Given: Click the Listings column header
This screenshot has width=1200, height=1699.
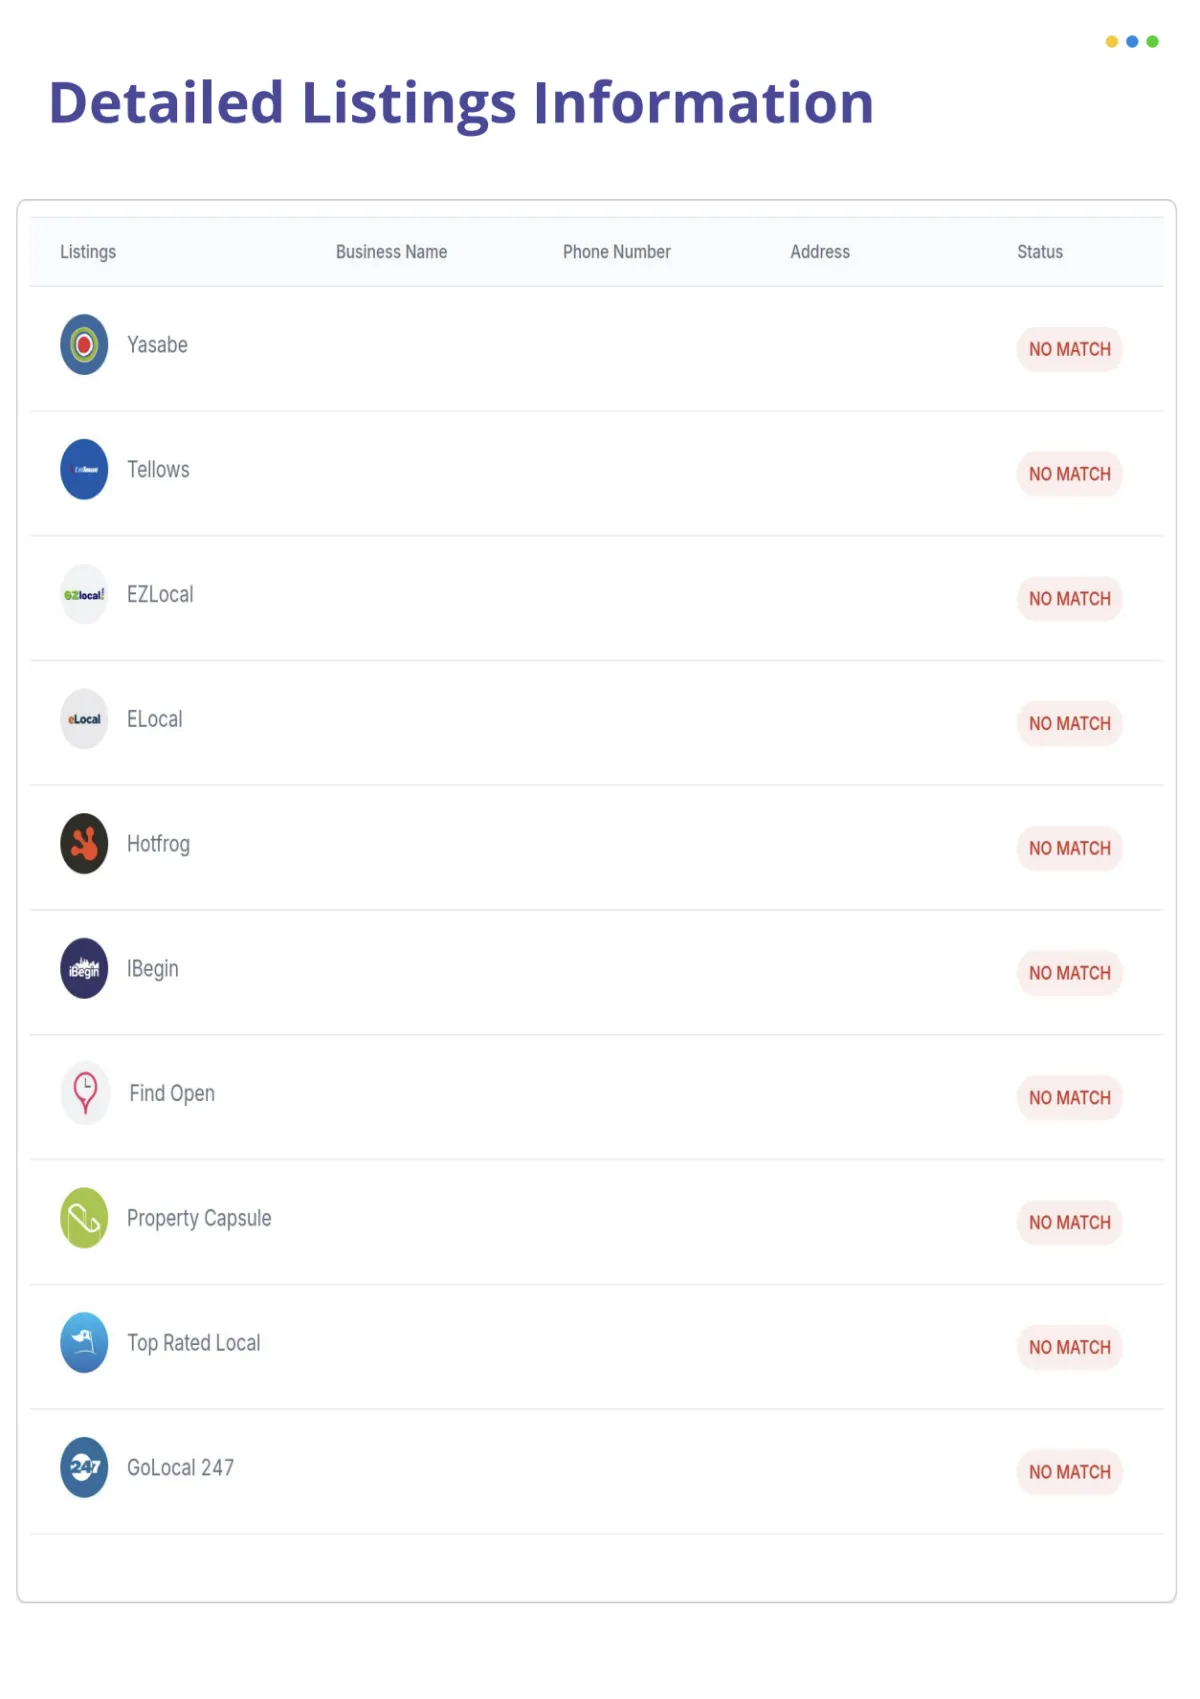Looking at the screenshot, I should pos(88,252).
